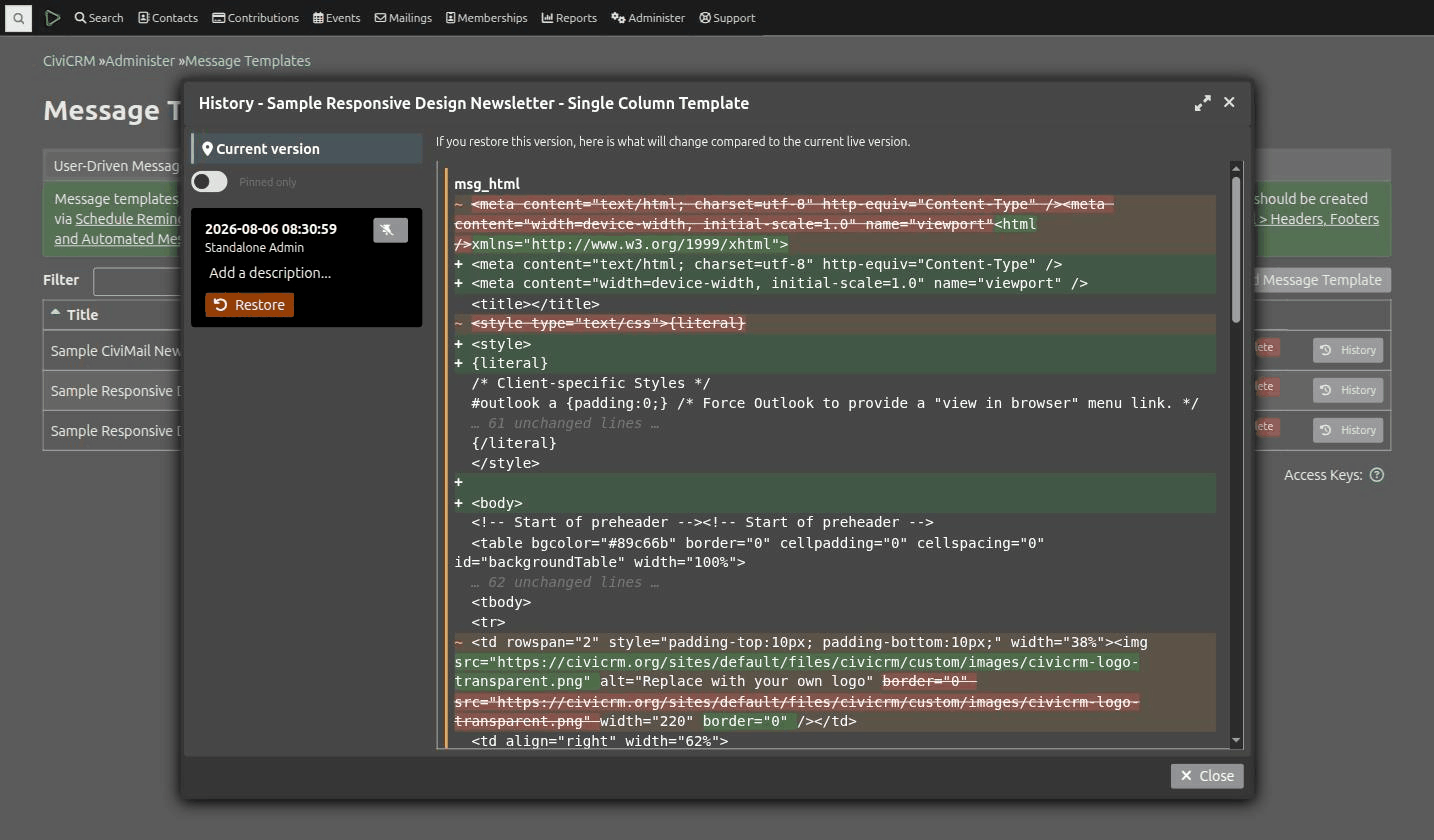The image size is (1434, 840).
Task: Restore the 2026-08-06 08:30:59 version
Action: [x=249, y=305]
